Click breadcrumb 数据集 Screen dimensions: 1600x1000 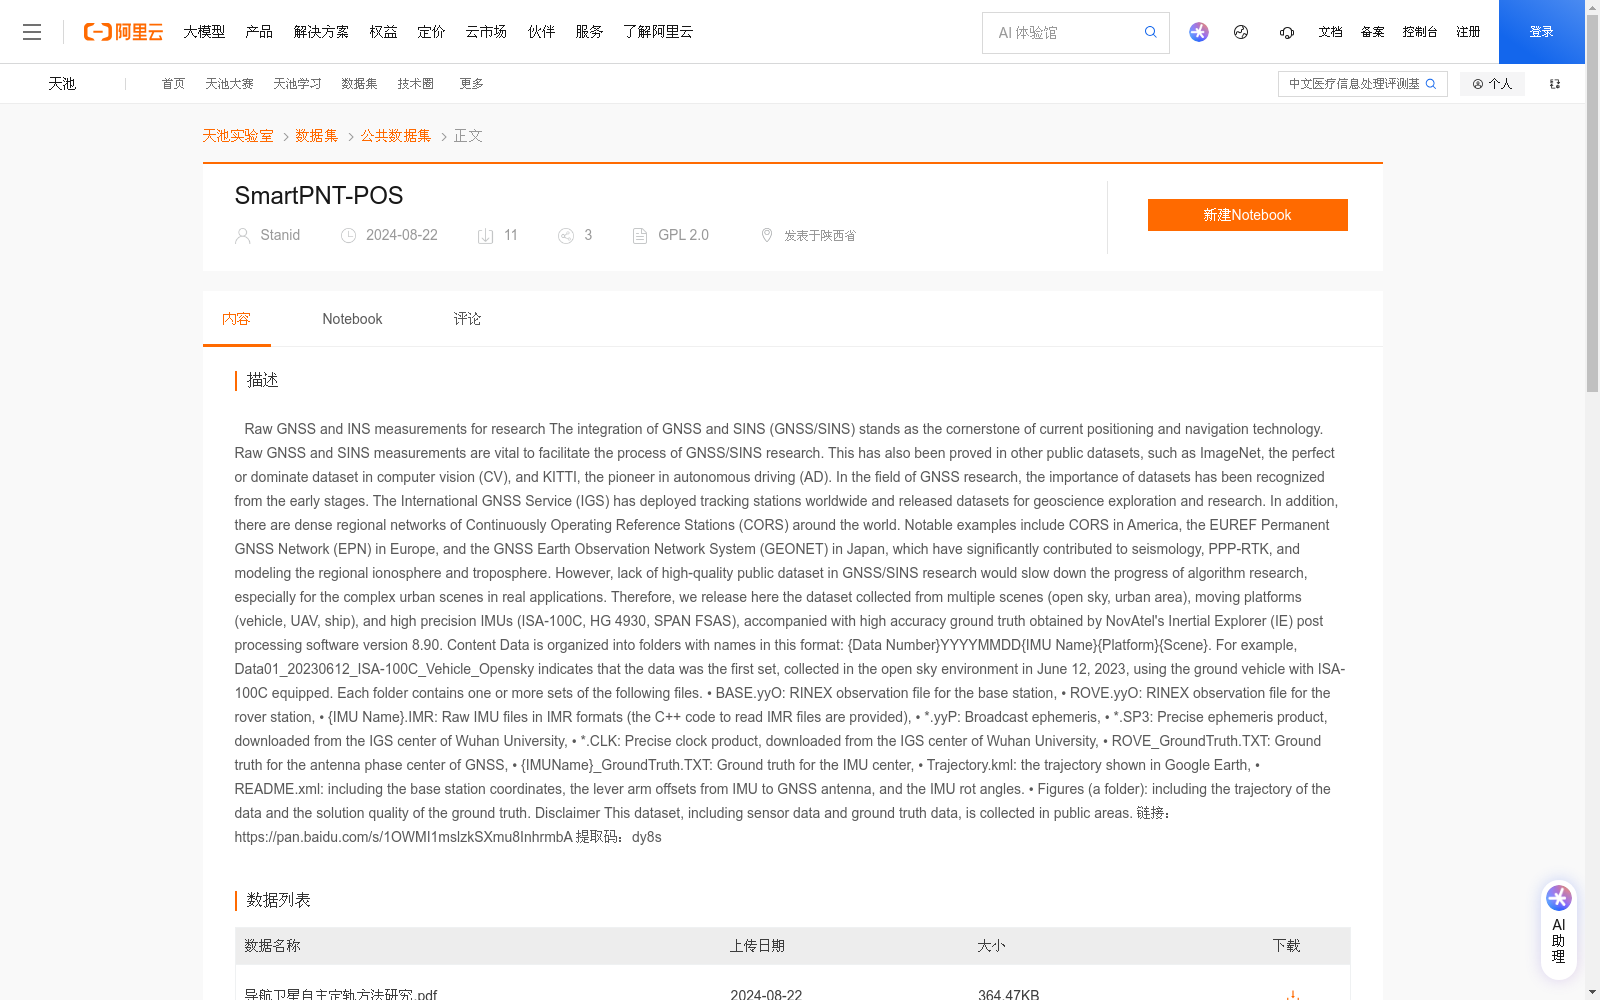click(317, 136)
